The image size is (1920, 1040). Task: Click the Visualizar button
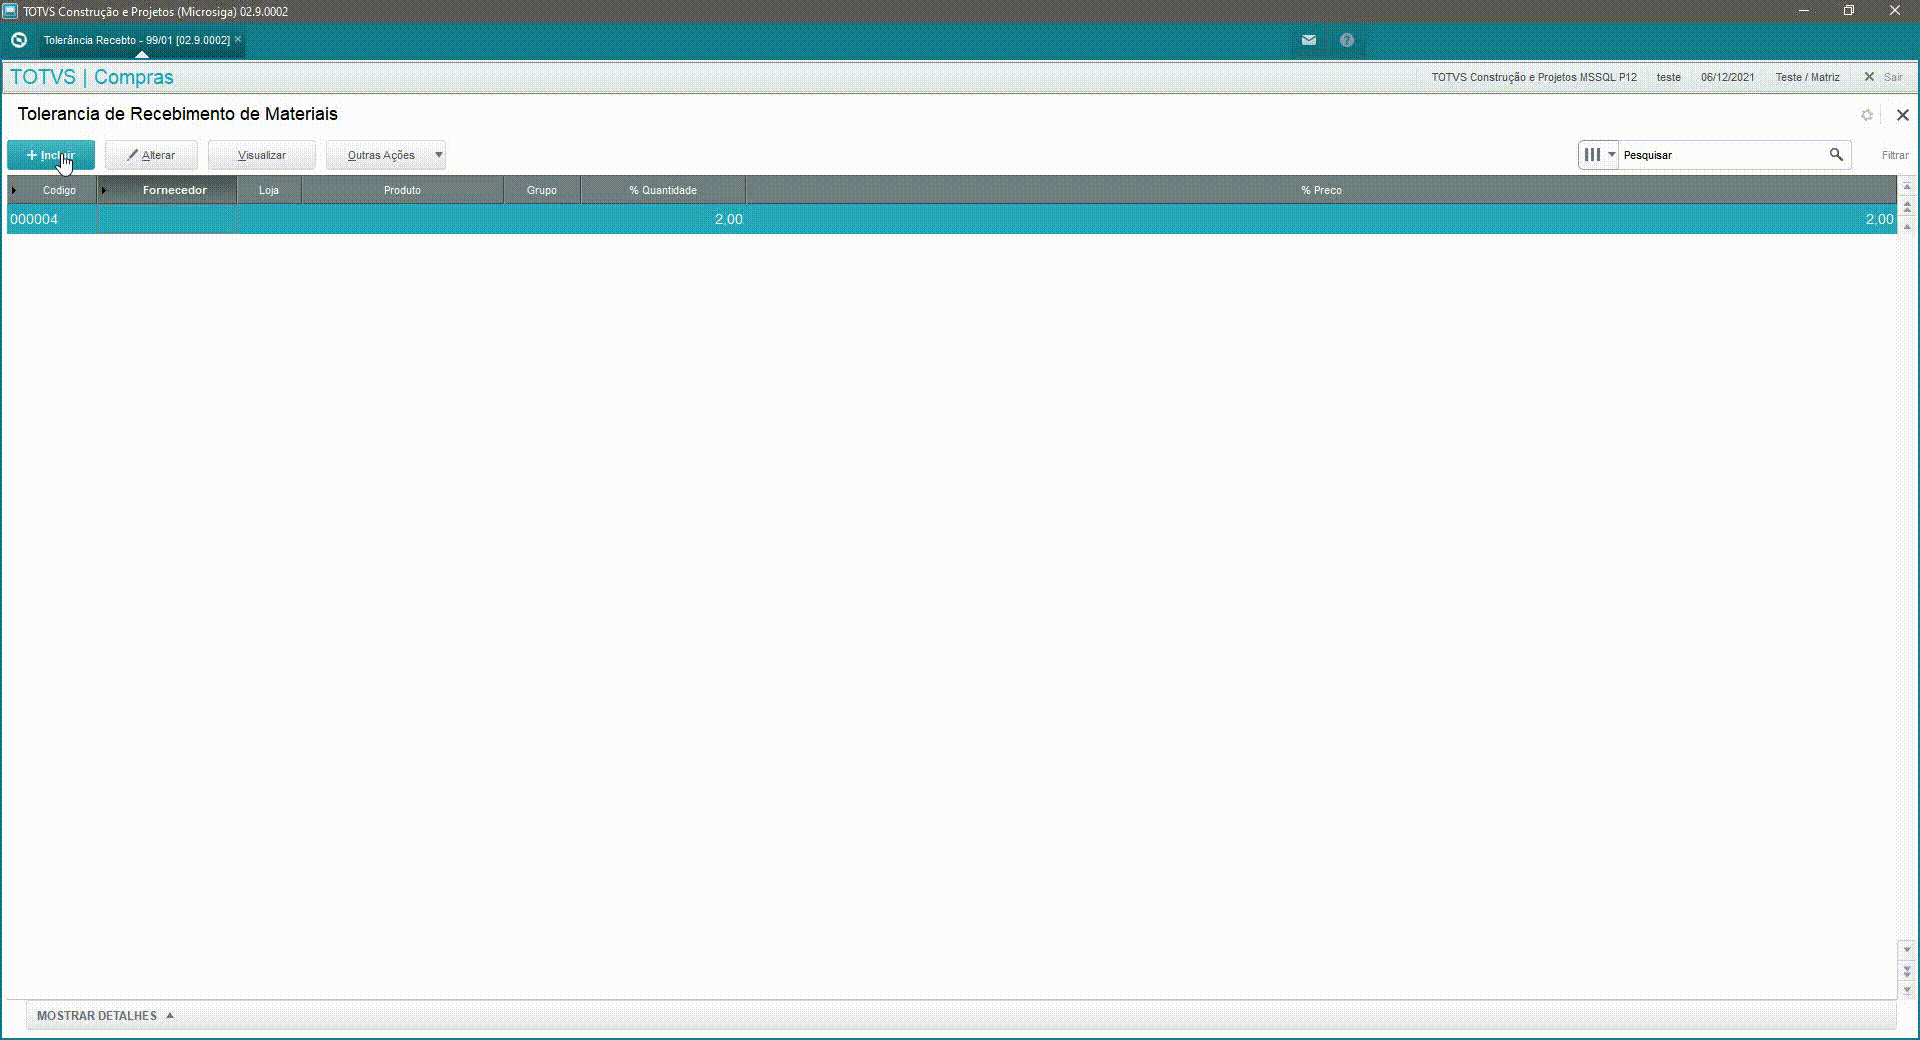point(262,155)
